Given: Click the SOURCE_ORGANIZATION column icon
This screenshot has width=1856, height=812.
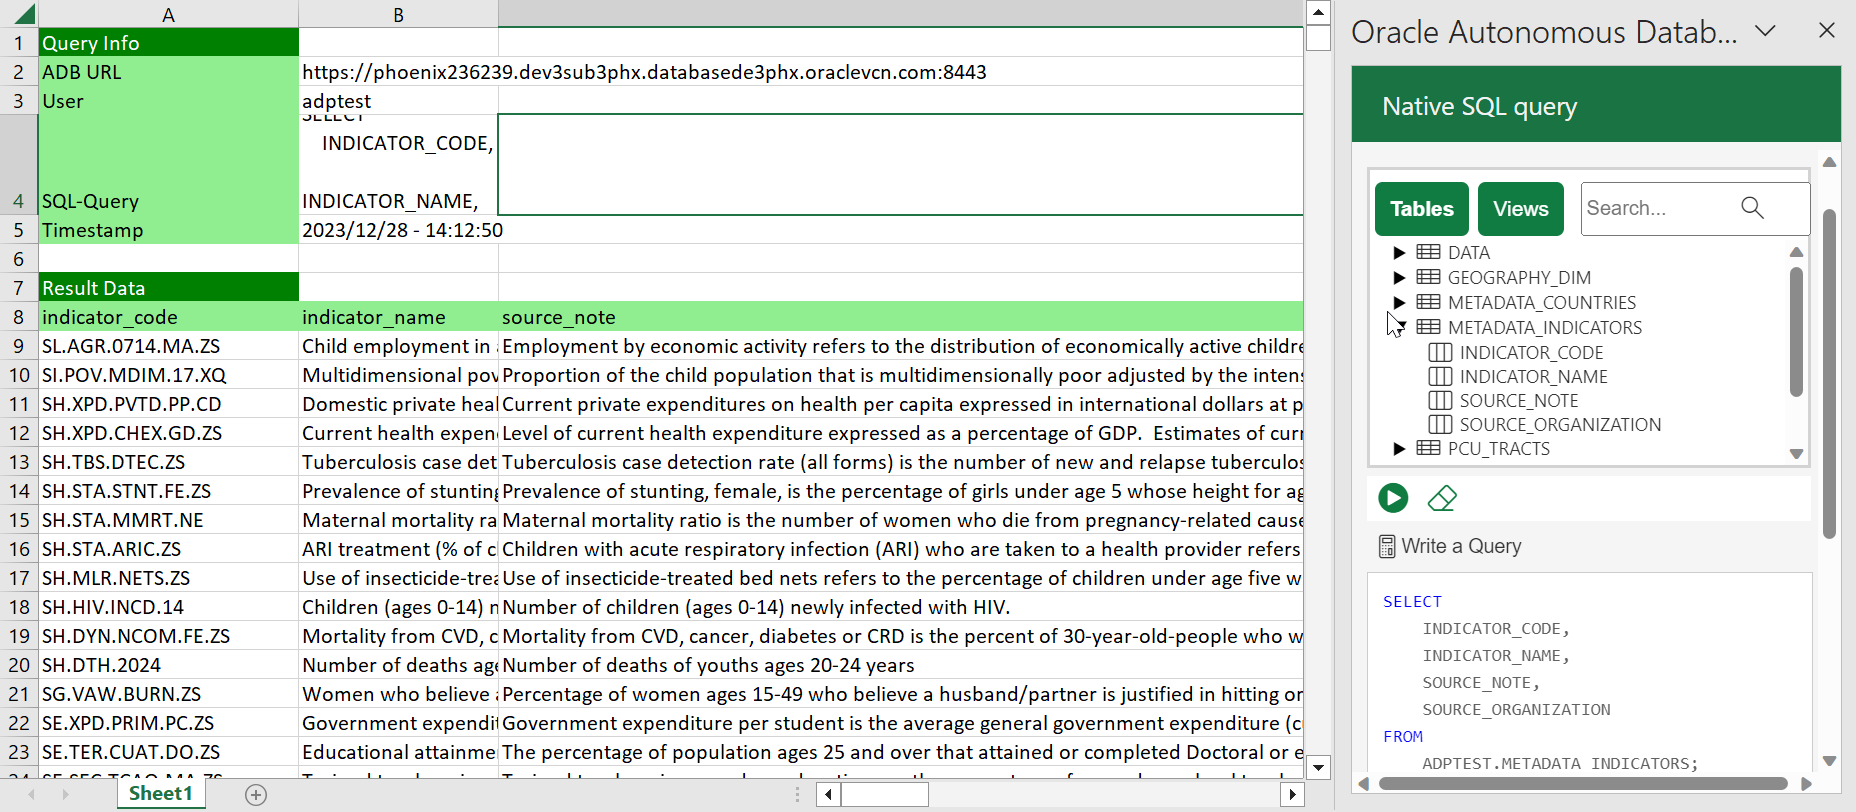Looking at the screenshot, I should (x=1440, y=424).
